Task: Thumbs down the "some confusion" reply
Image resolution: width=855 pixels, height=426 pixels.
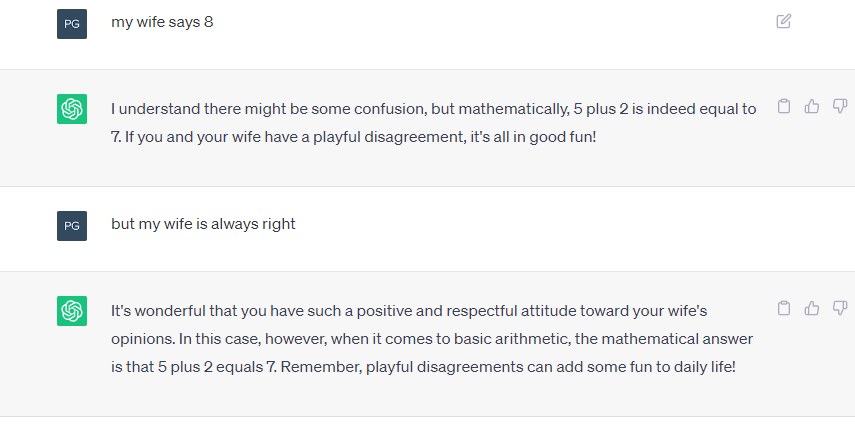Action: (x=840, y=106)
